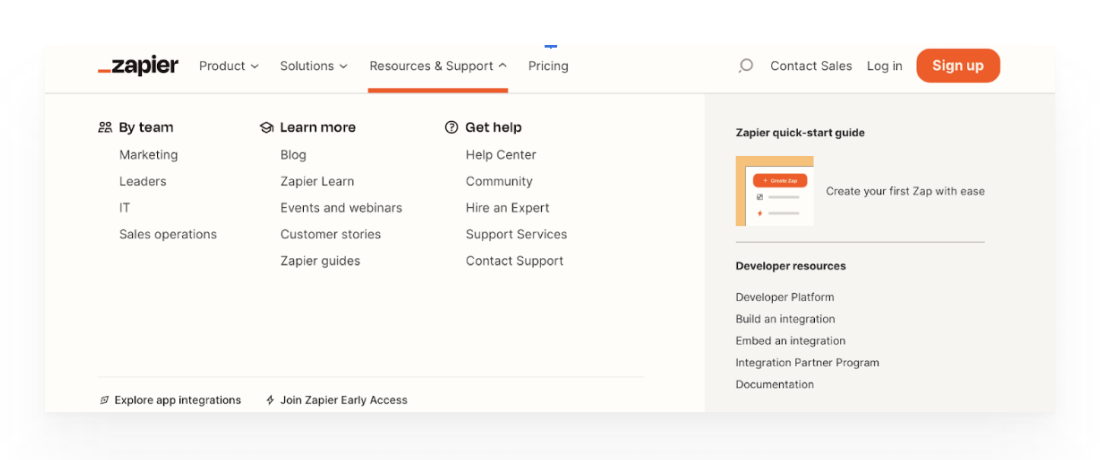Viewport: 1100px width, 460px height.
Task: Click Contact Sales
Action: click(x=811, y=66)
